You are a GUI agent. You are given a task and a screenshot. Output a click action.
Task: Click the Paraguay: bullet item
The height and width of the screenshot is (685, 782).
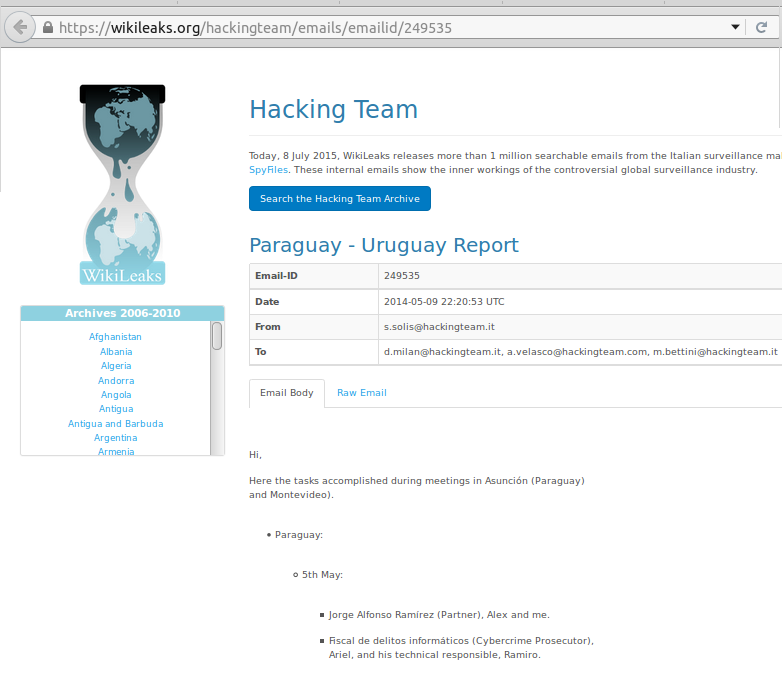click(299, 535)
